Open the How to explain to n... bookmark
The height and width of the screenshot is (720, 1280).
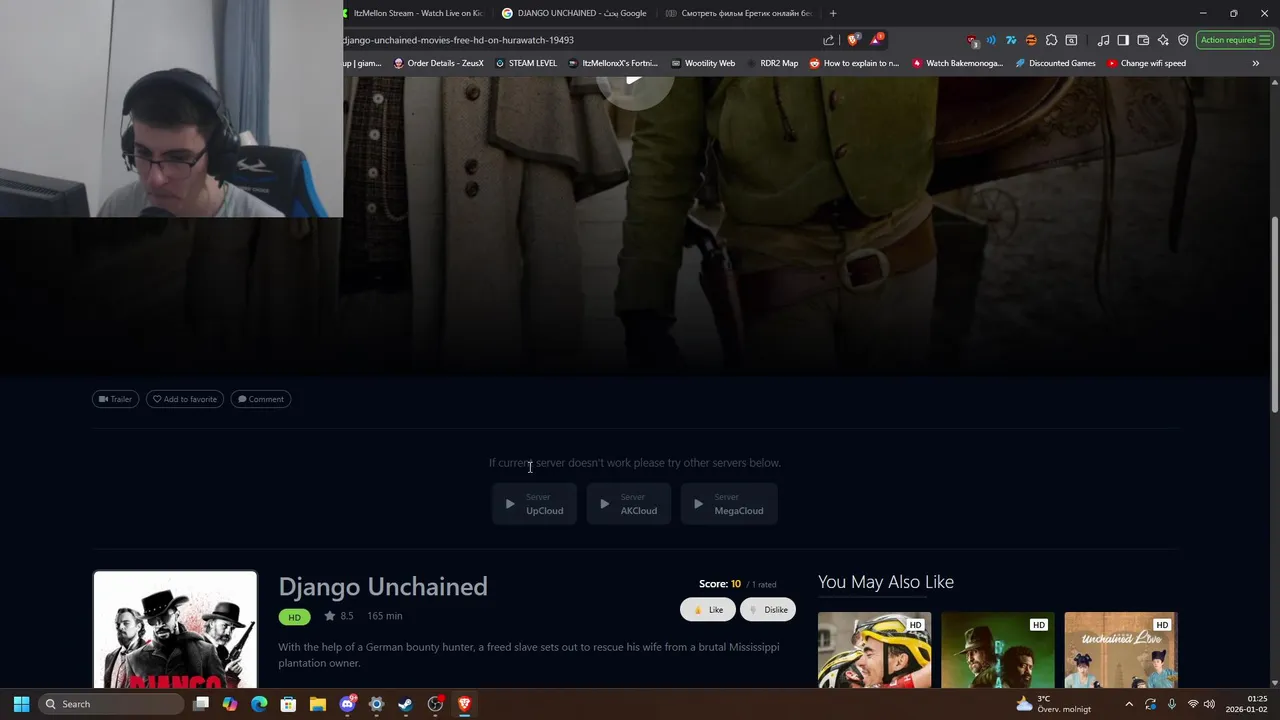pos(854,63)
